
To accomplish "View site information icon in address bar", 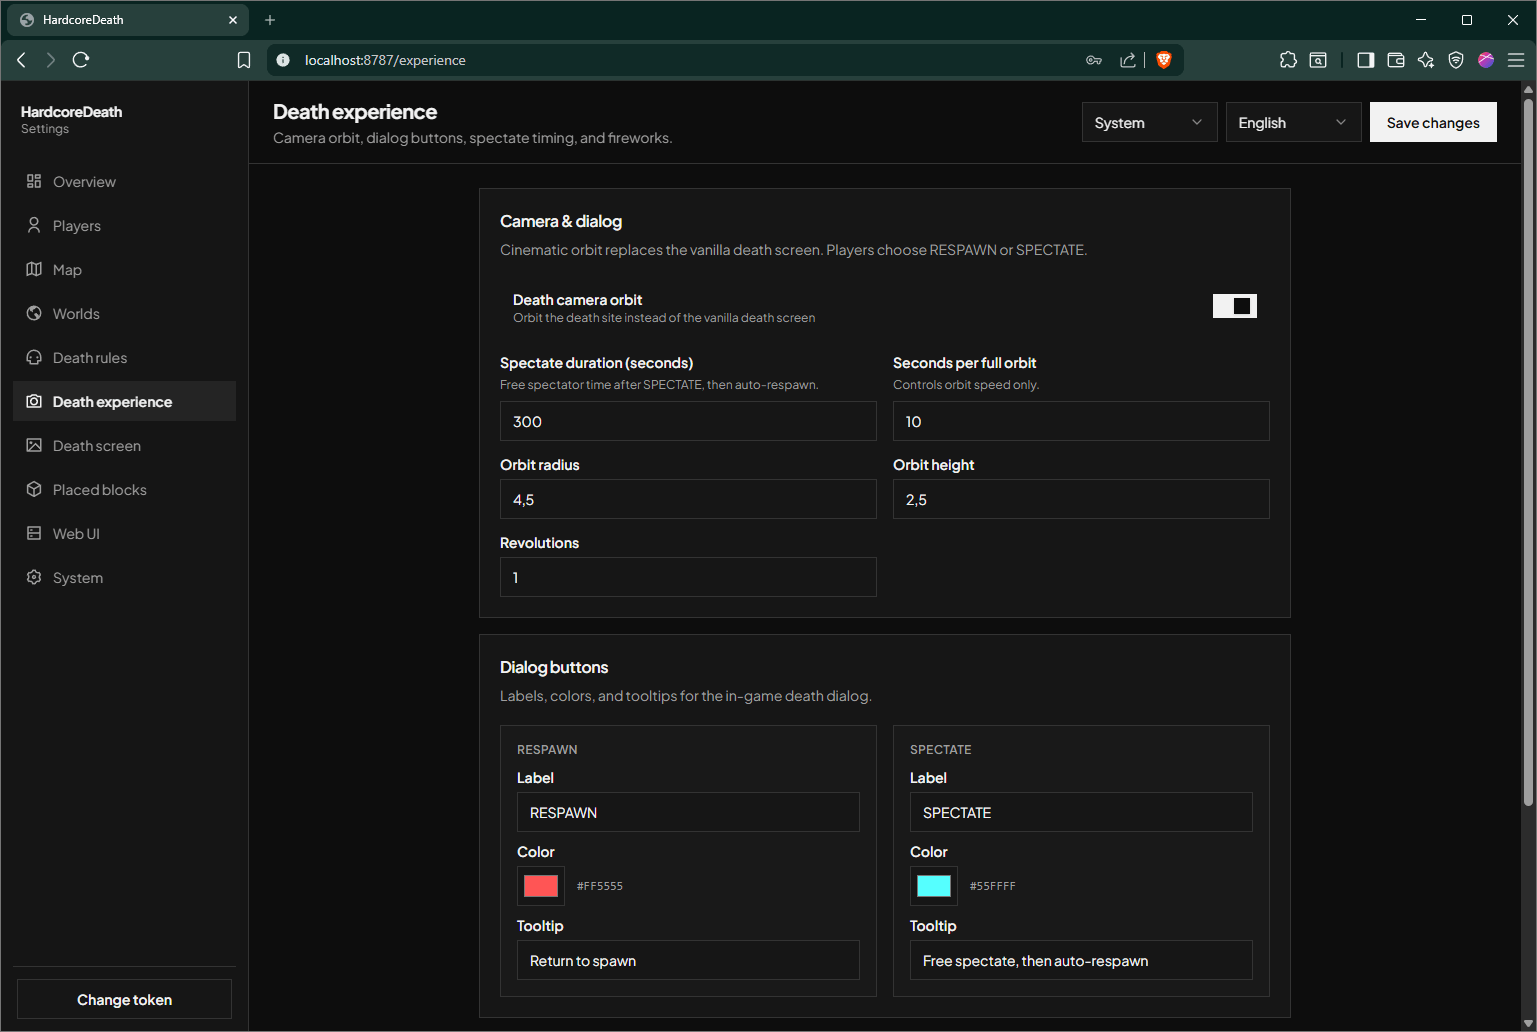I will tap(283, 60).
